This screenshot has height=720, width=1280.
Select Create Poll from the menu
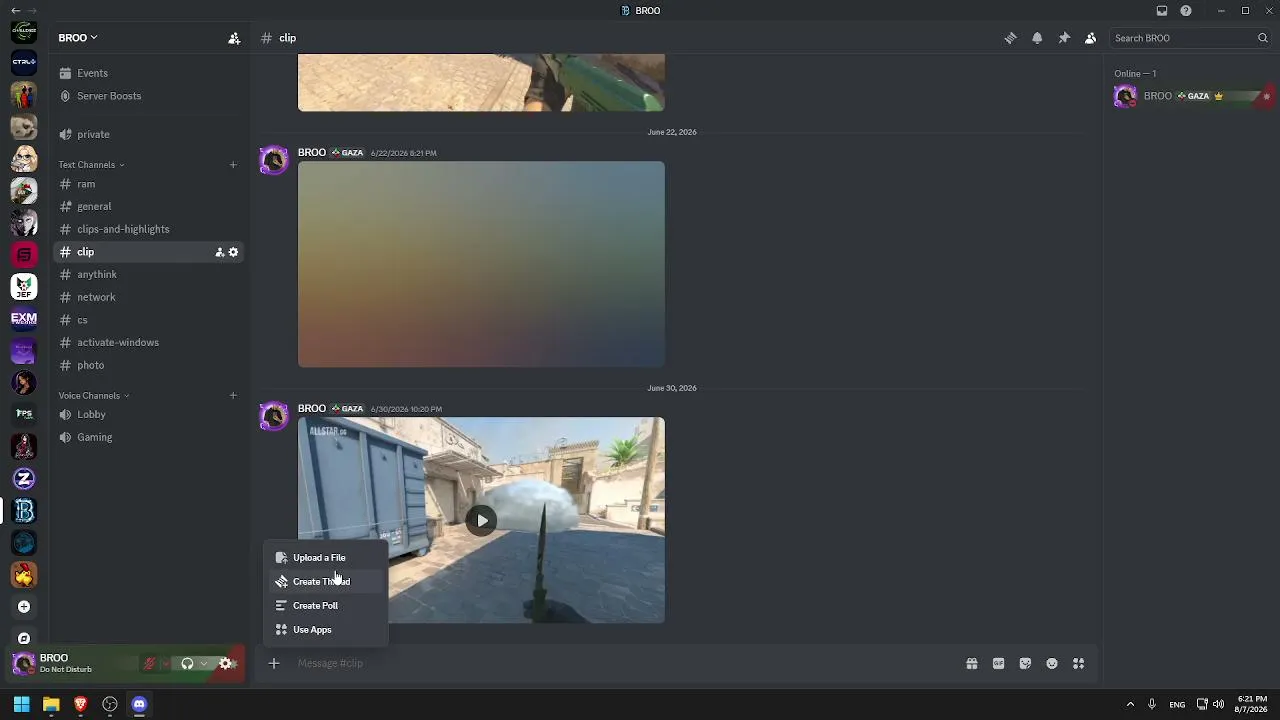point(325,606)
